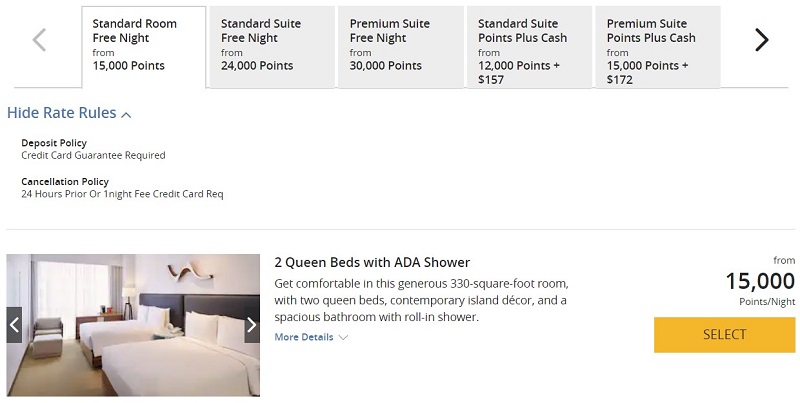Expand More Details for the room
The image size is (800, 403).
pyautogui.click(x=311, y=337)
